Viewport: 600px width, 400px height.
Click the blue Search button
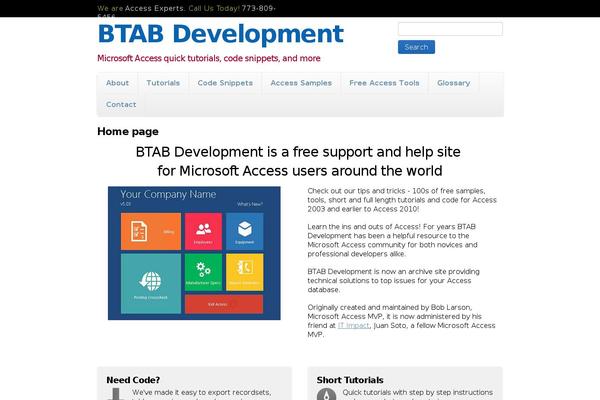pyautogui.click(x=416, y=47)
